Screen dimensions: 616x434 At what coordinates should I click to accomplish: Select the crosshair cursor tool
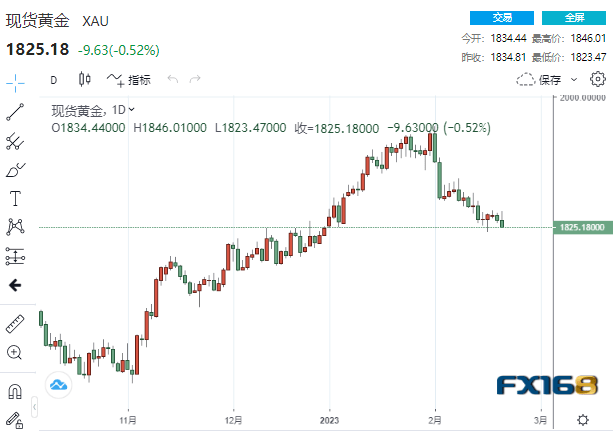coord(15,84)
